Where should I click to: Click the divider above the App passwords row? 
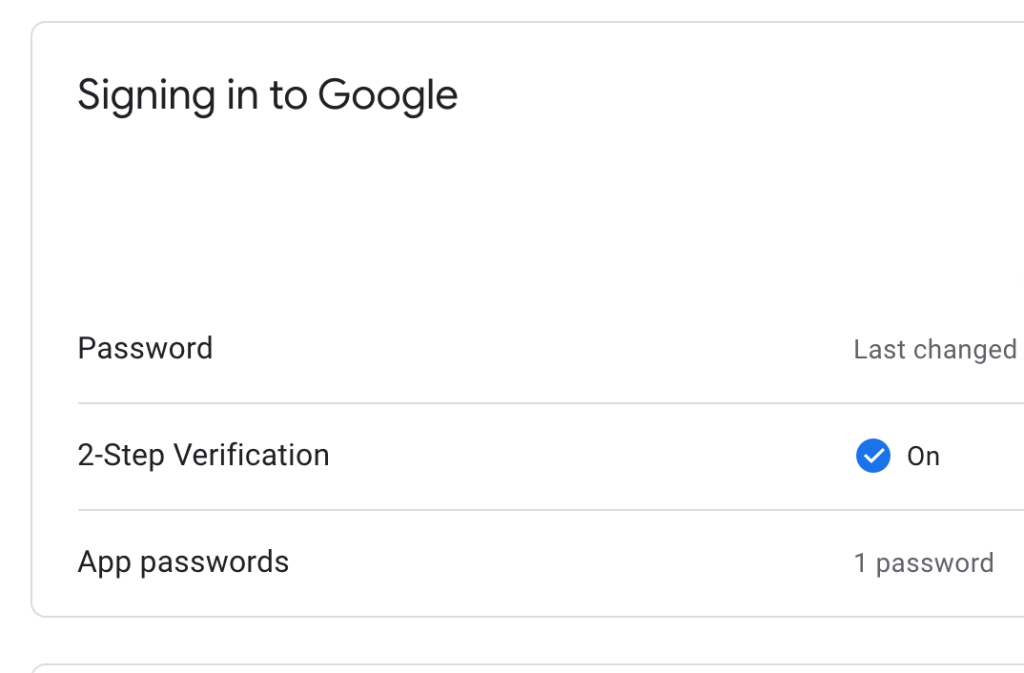click(x=500, y=510)
